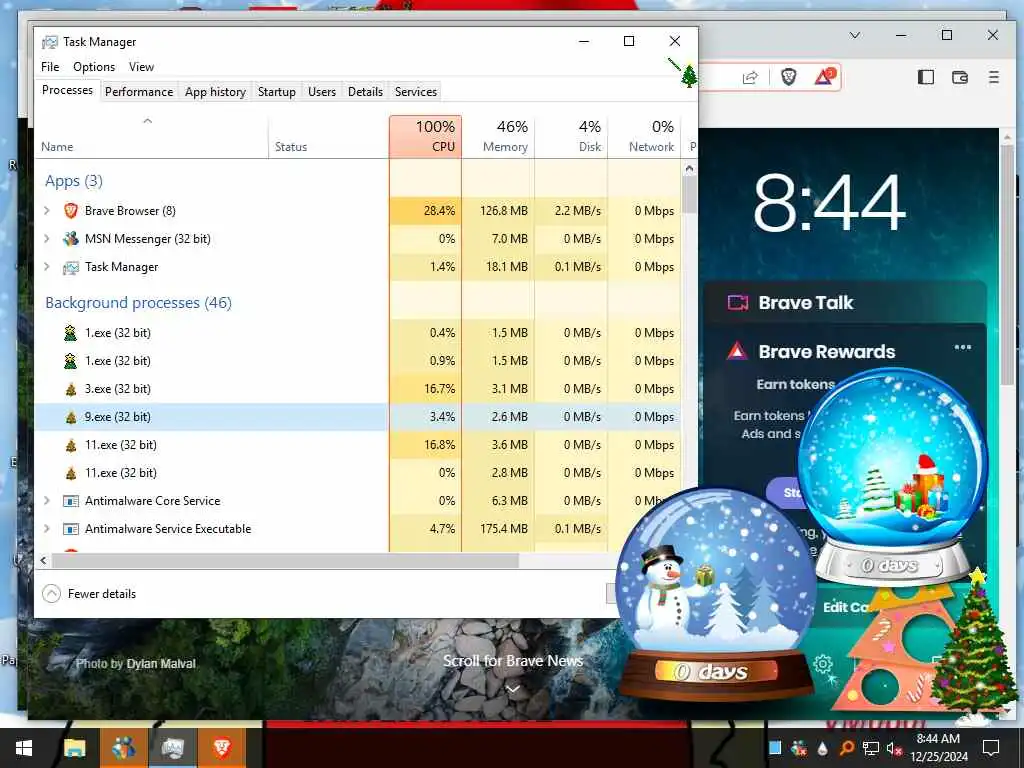The image size is (1024, 768).
Task: Click the Scroll for Brave News chevron
Action: pos(513,688)
